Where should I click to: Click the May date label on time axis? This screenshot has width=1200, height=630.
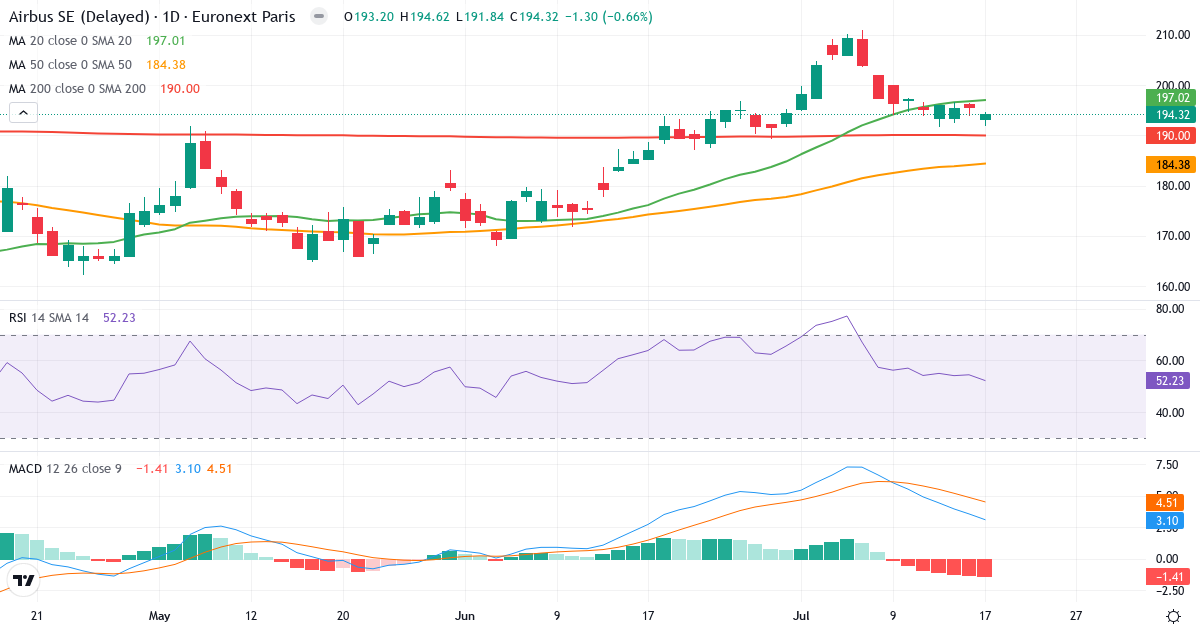click(159, 616)
